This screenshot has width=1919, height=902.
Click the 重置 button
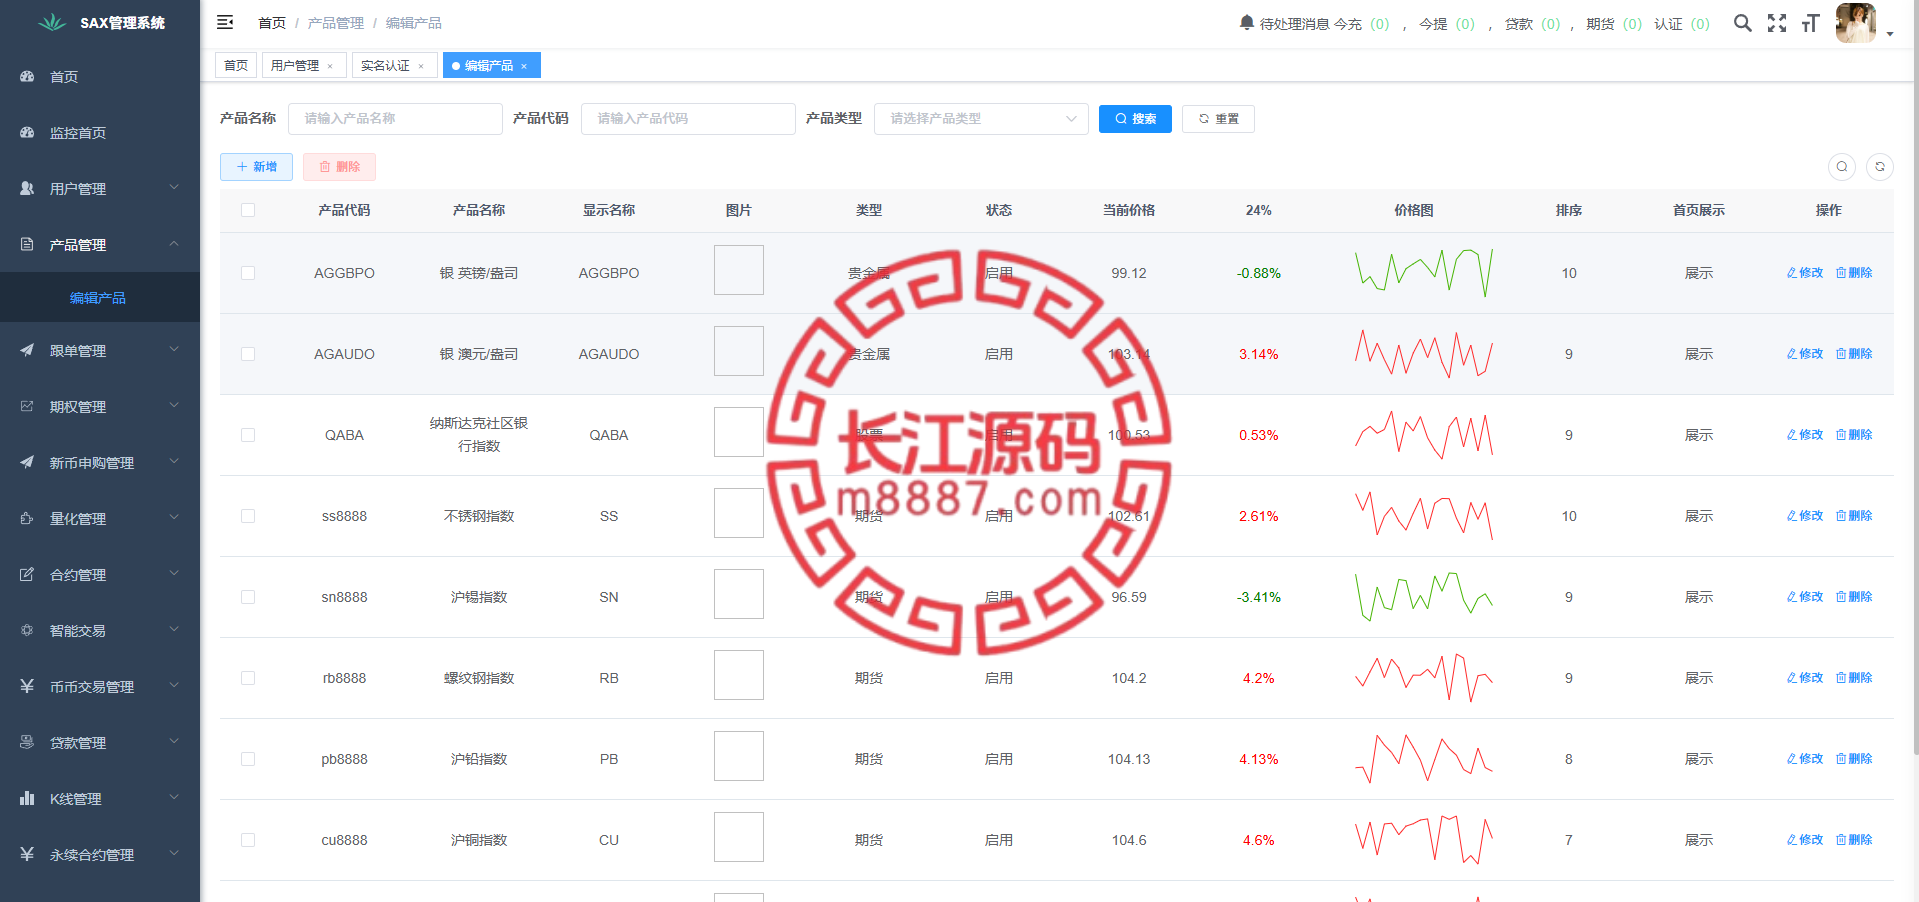point(1218,119)
